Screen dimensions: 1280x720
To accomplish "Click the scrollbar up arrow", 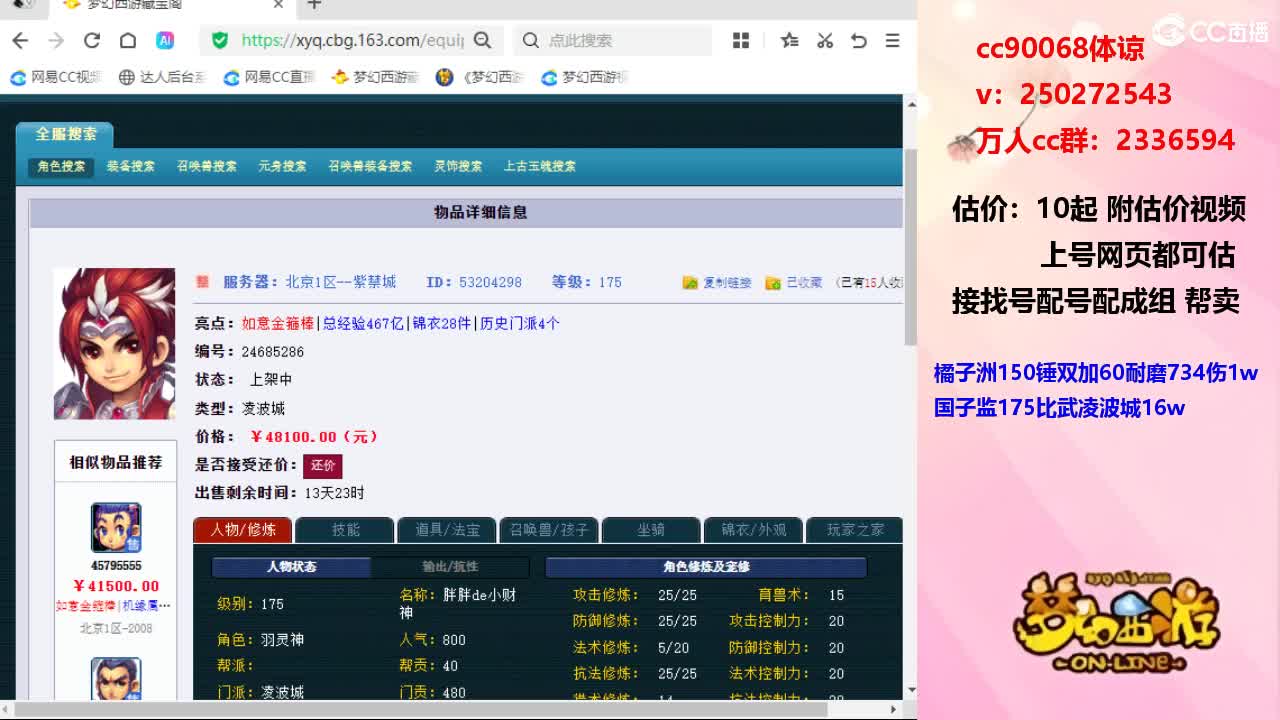I will [x=910, y=104].
